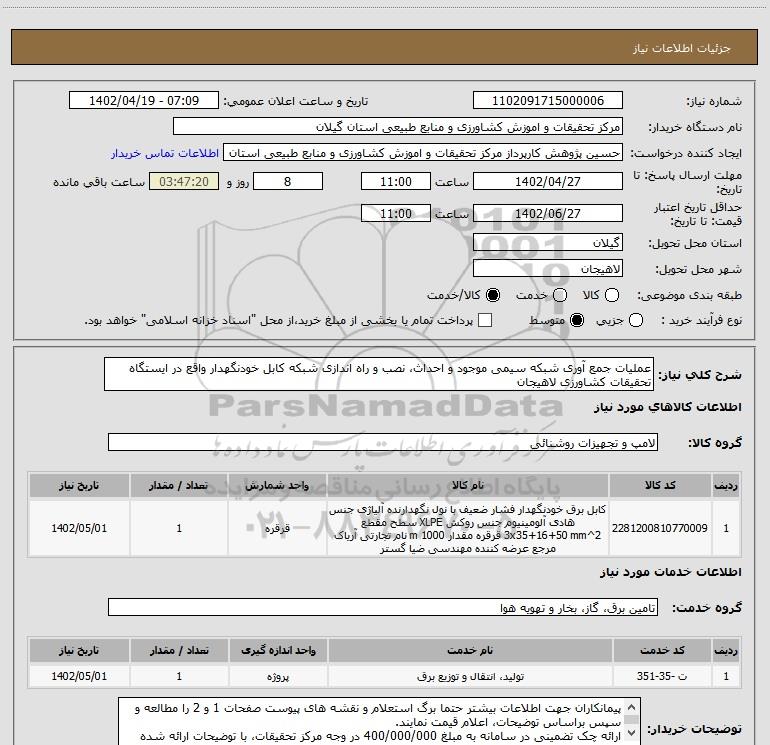Select the متوسط purchase type radio

click(577, 321)
